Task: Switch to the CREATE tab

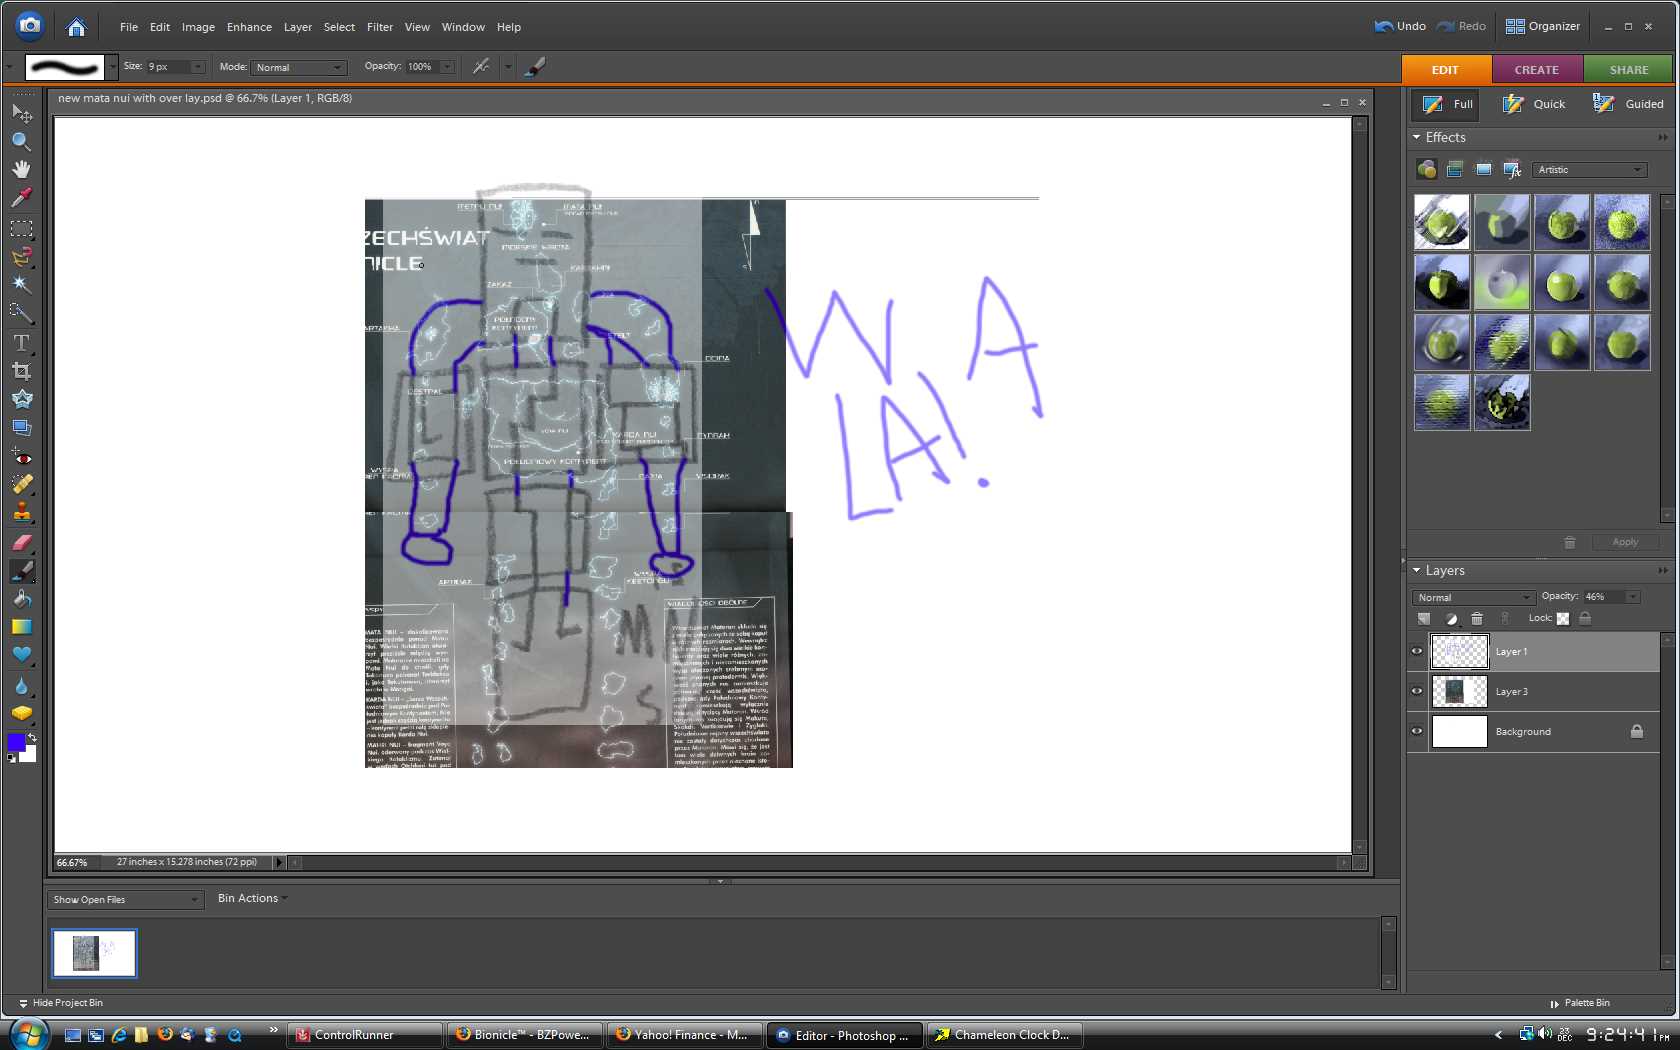Action: click(1536, 70)
